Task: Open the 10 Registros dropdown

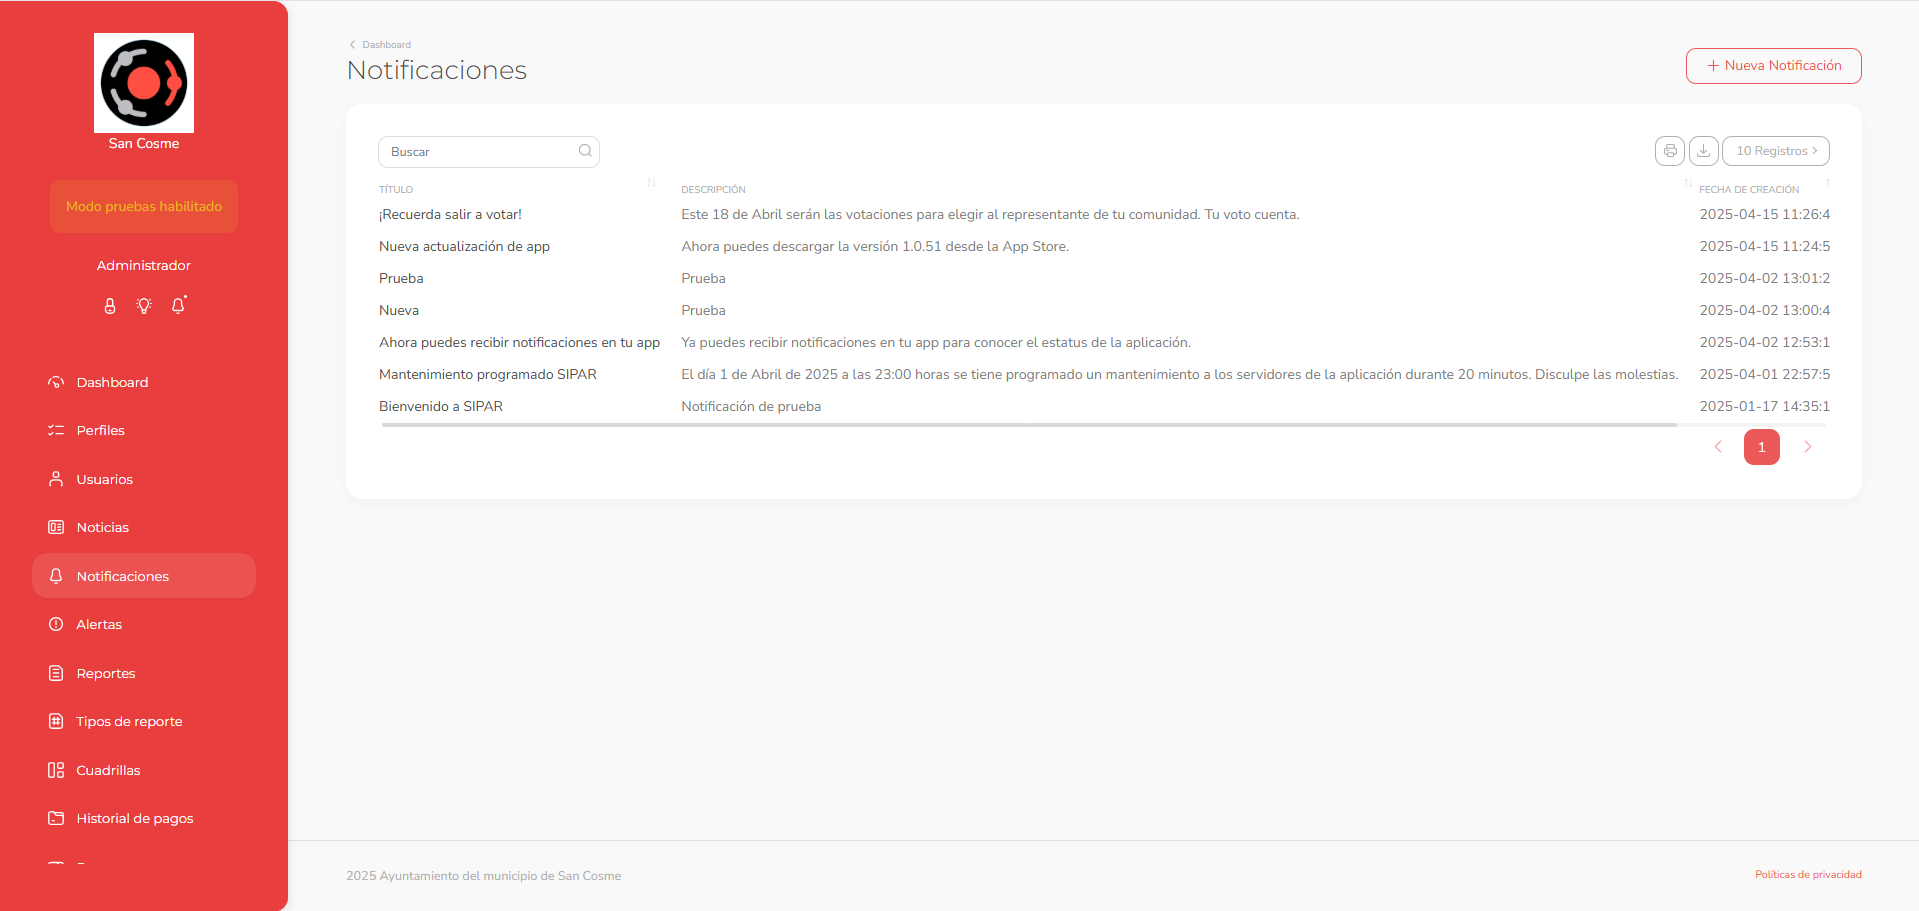Action: pos(1776,151)
